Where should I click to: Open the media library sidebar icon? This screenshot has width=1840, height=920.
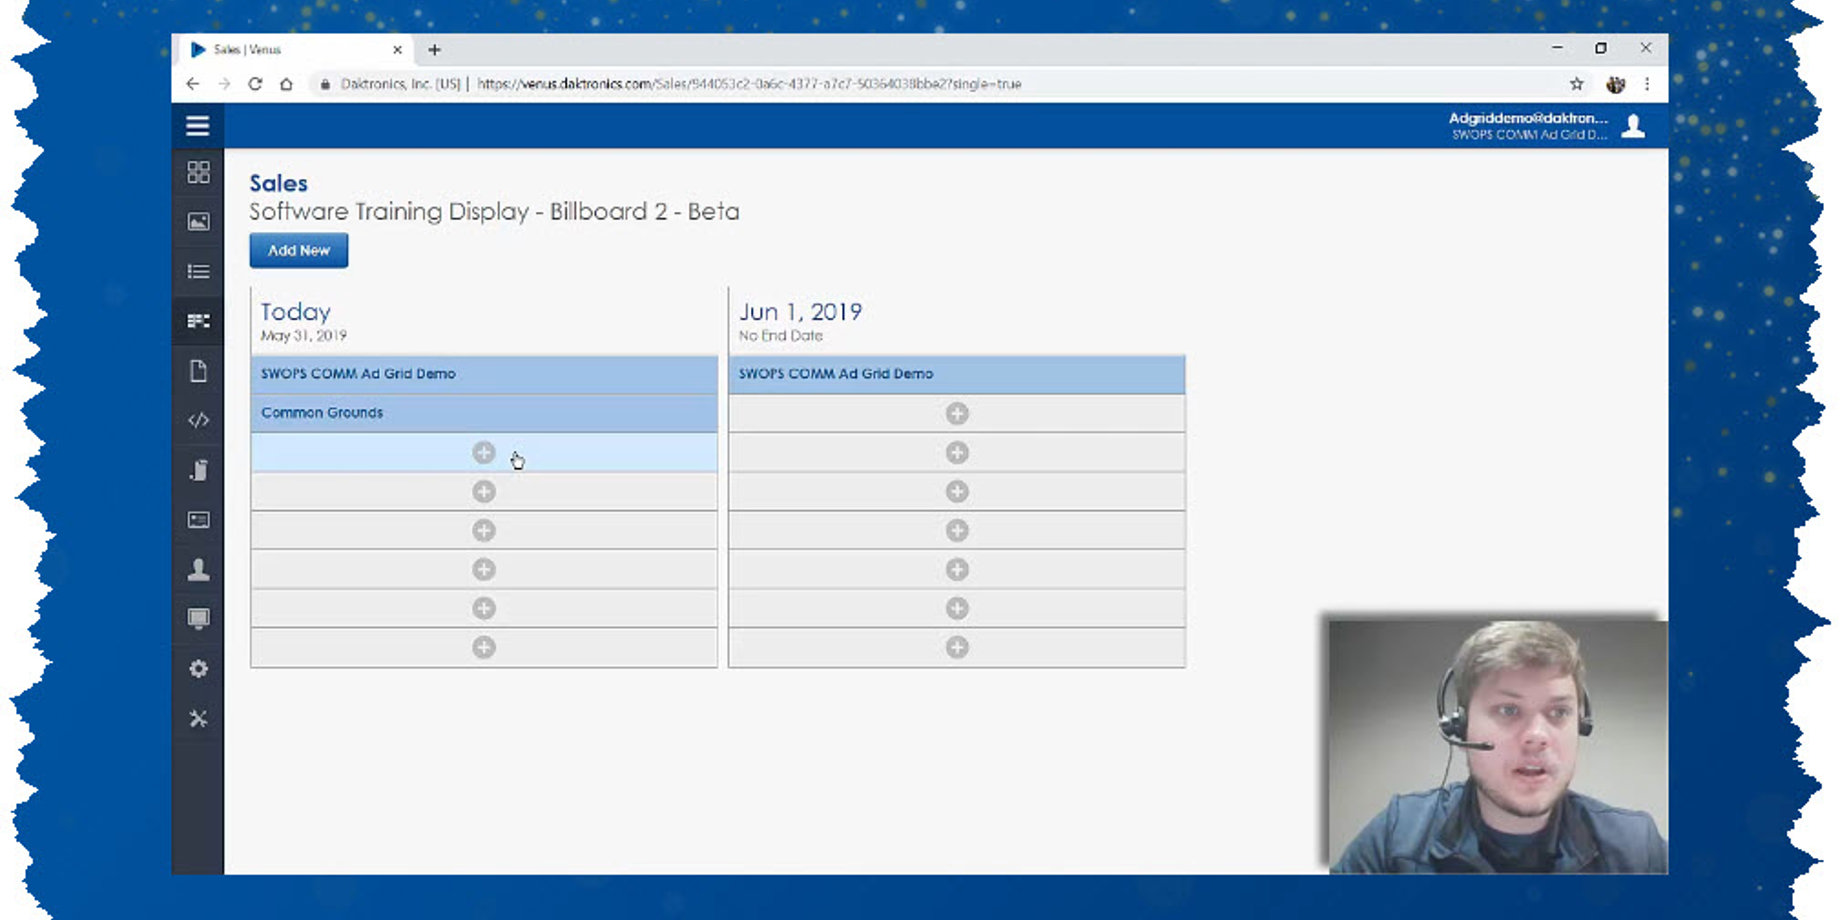tap(197, 221)
